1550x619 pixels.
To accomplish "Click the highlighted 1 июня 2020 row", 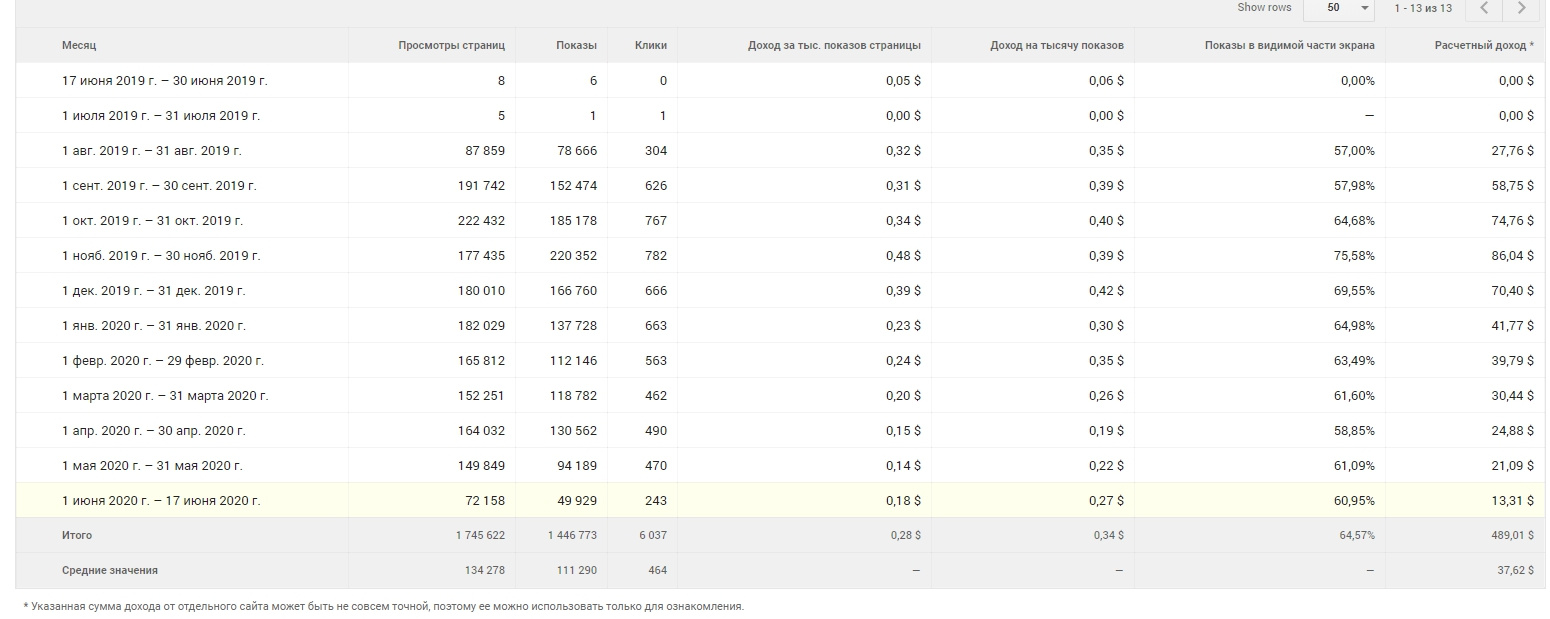I will pos(161,500).
